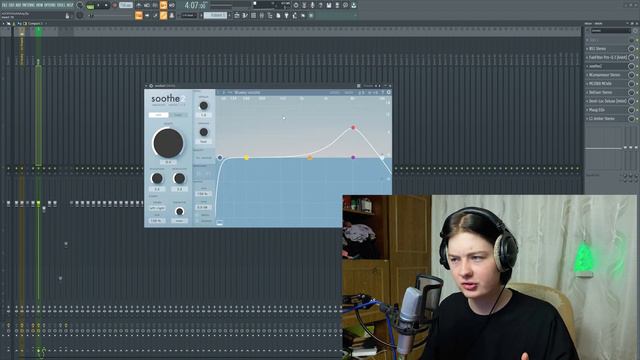Viewport: 640px width, 360px height.
Task: Open the Playlist view from the shortcut icons
Action: pyautogui.click(x=237, y=16)
